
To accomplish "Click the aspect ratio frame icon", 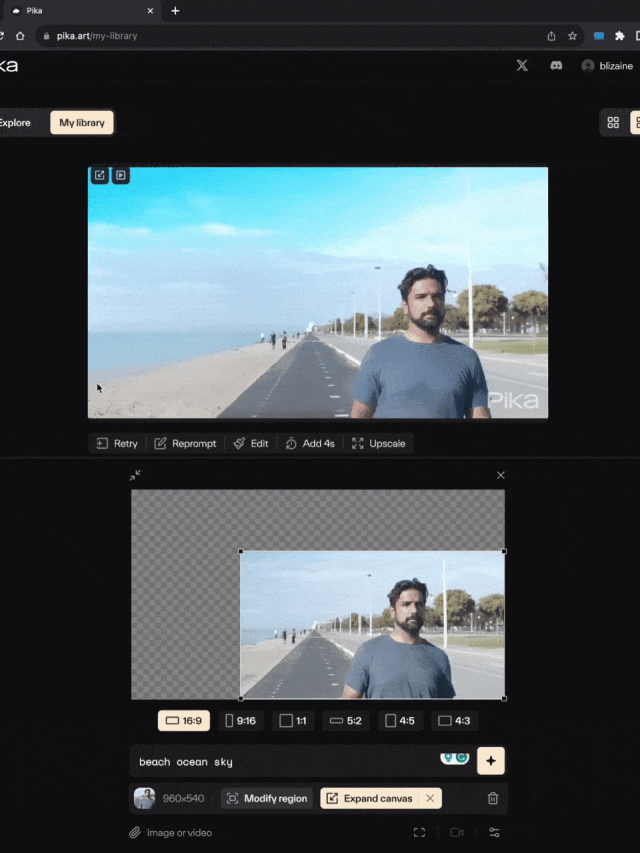I will pyautogui.click(x=419, y=832).
